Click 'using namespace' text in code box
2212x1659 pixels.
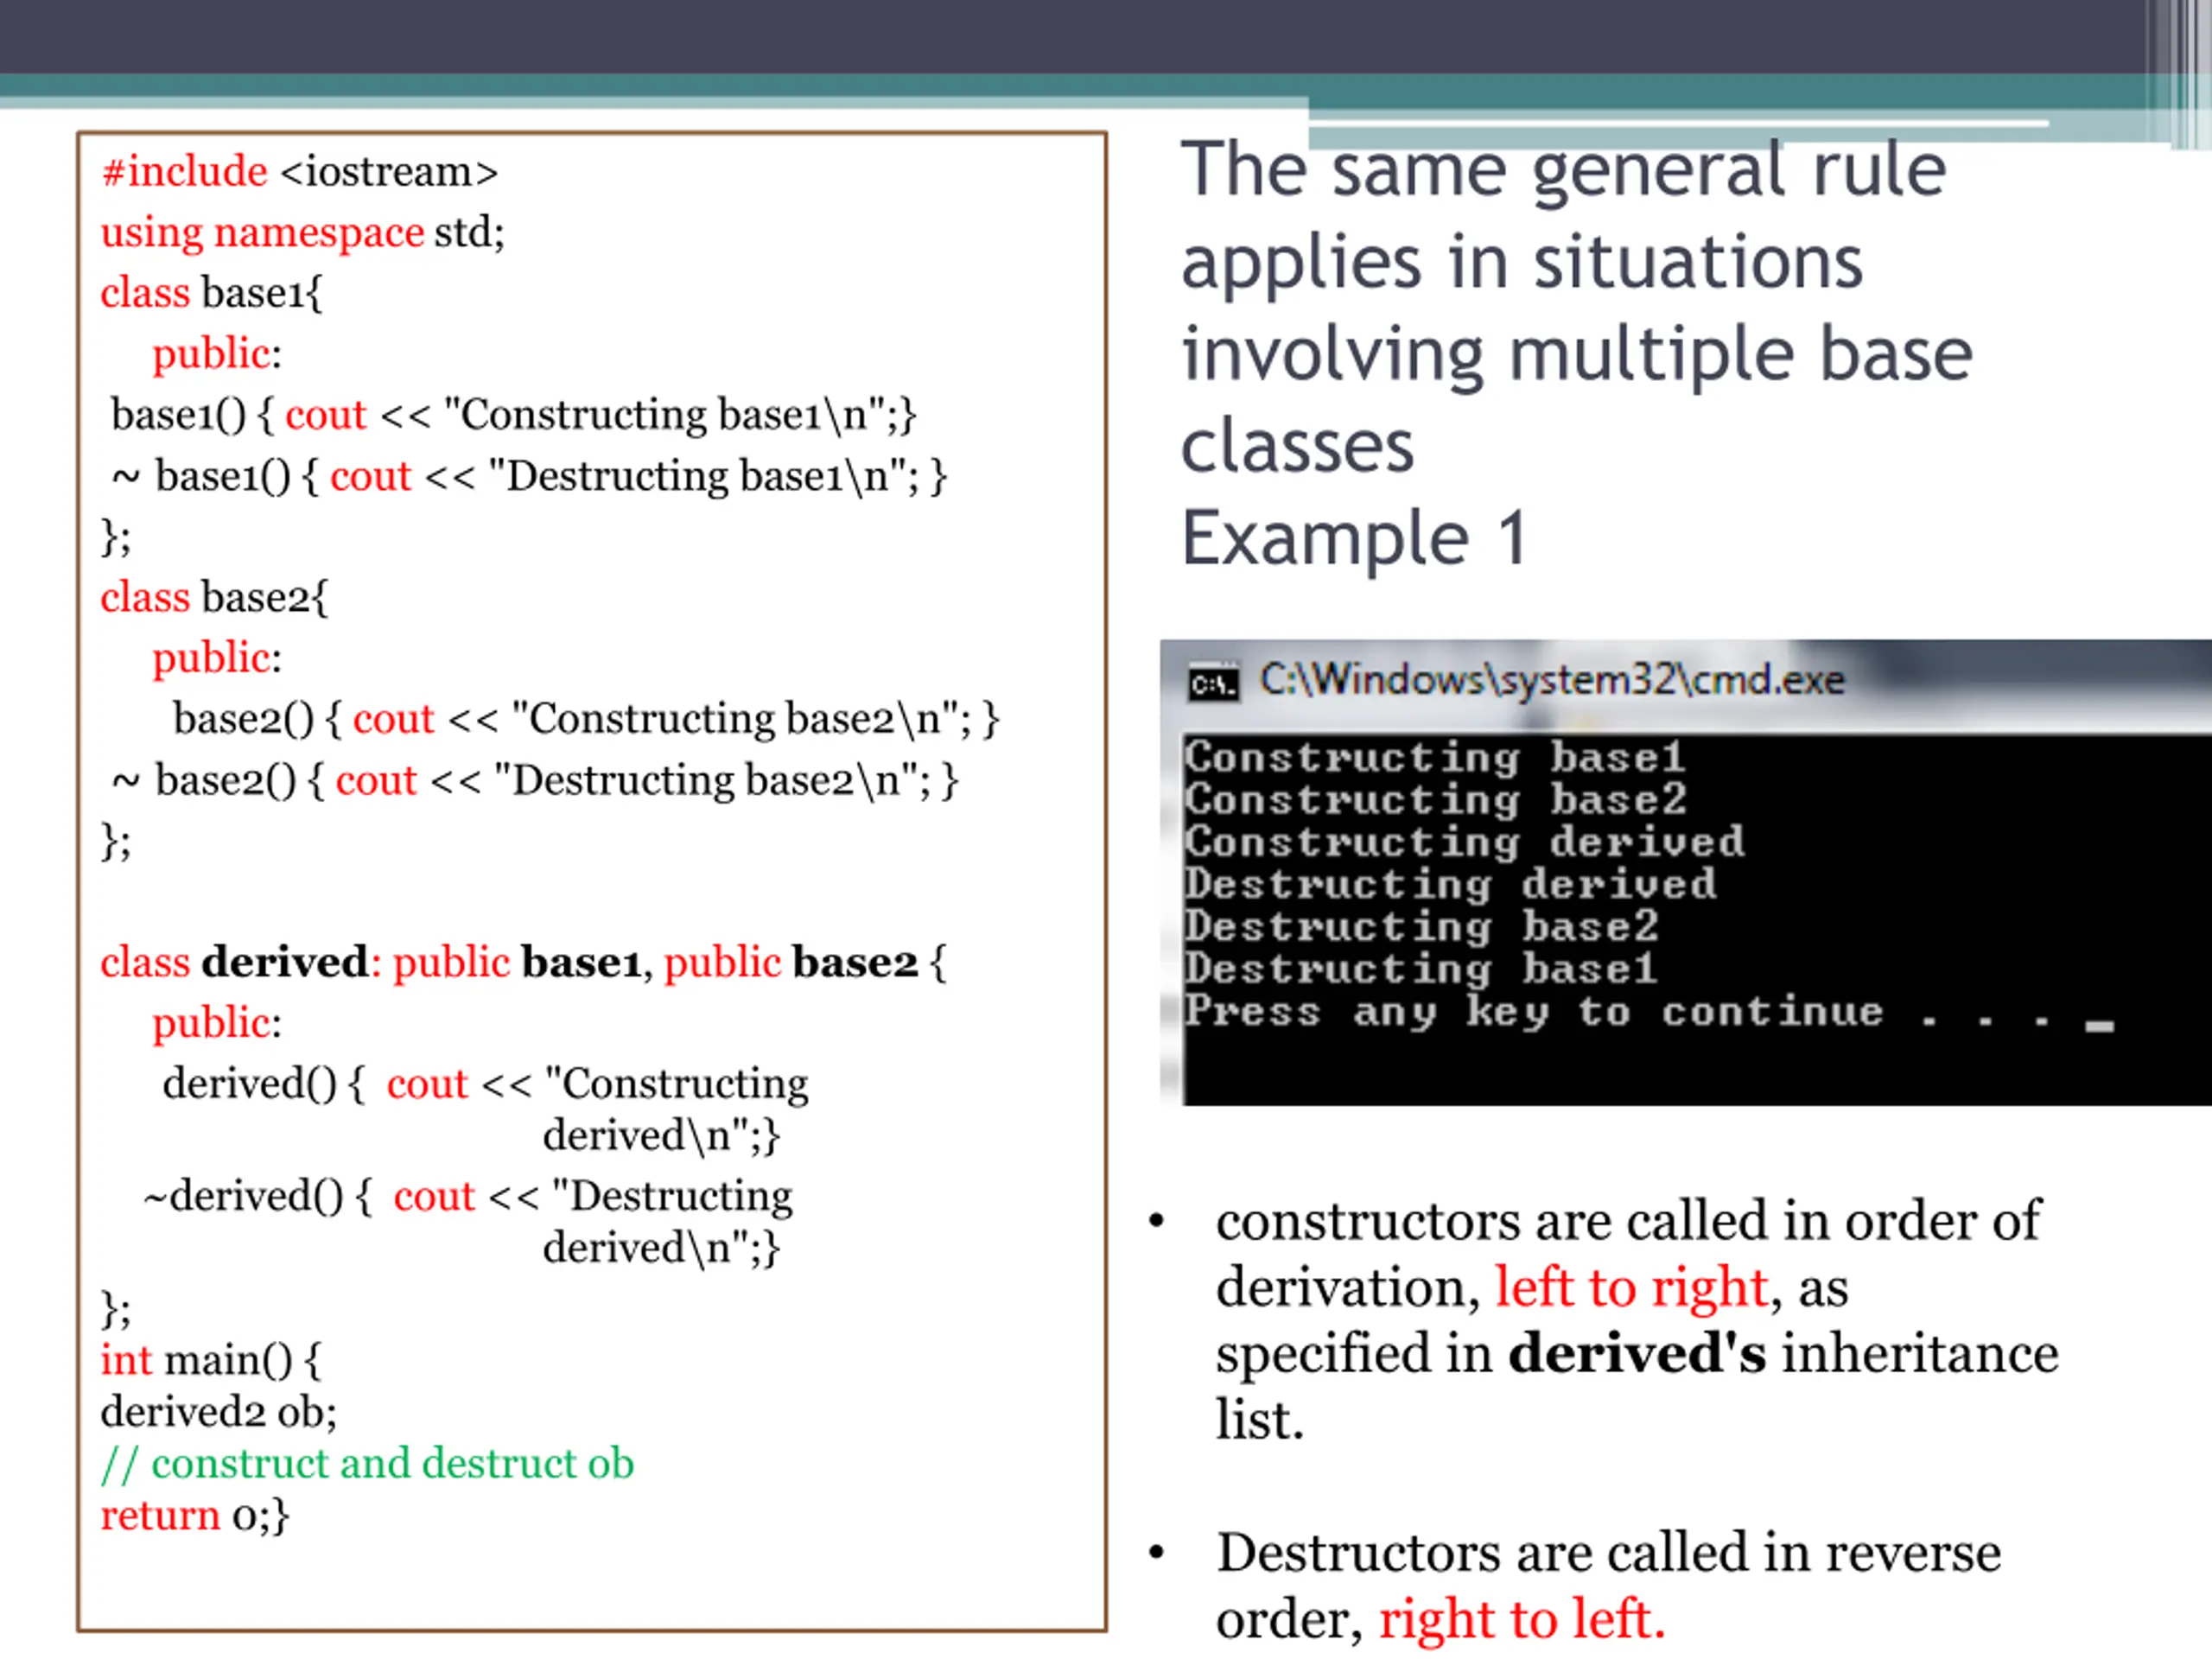click(262, 232)
